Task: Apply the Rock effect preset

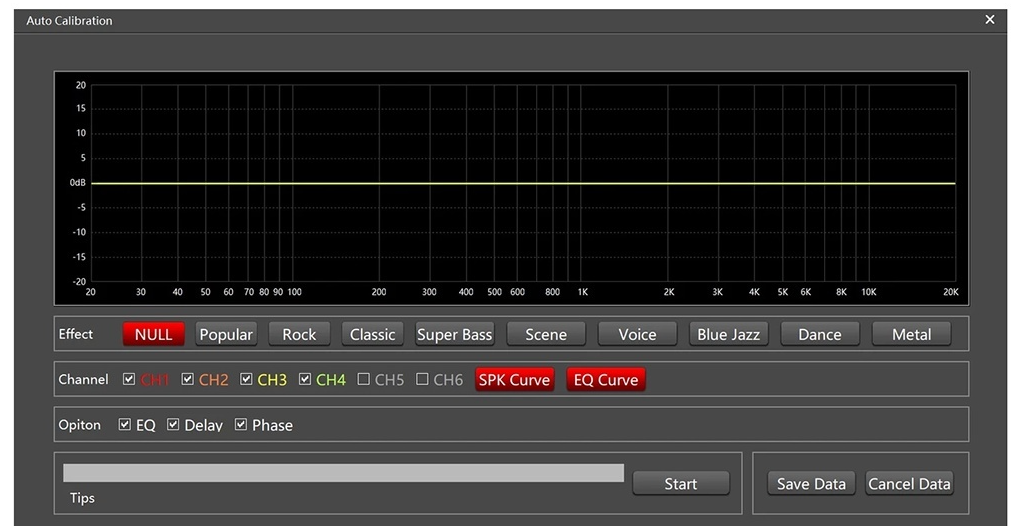Action: pos(299,334)
